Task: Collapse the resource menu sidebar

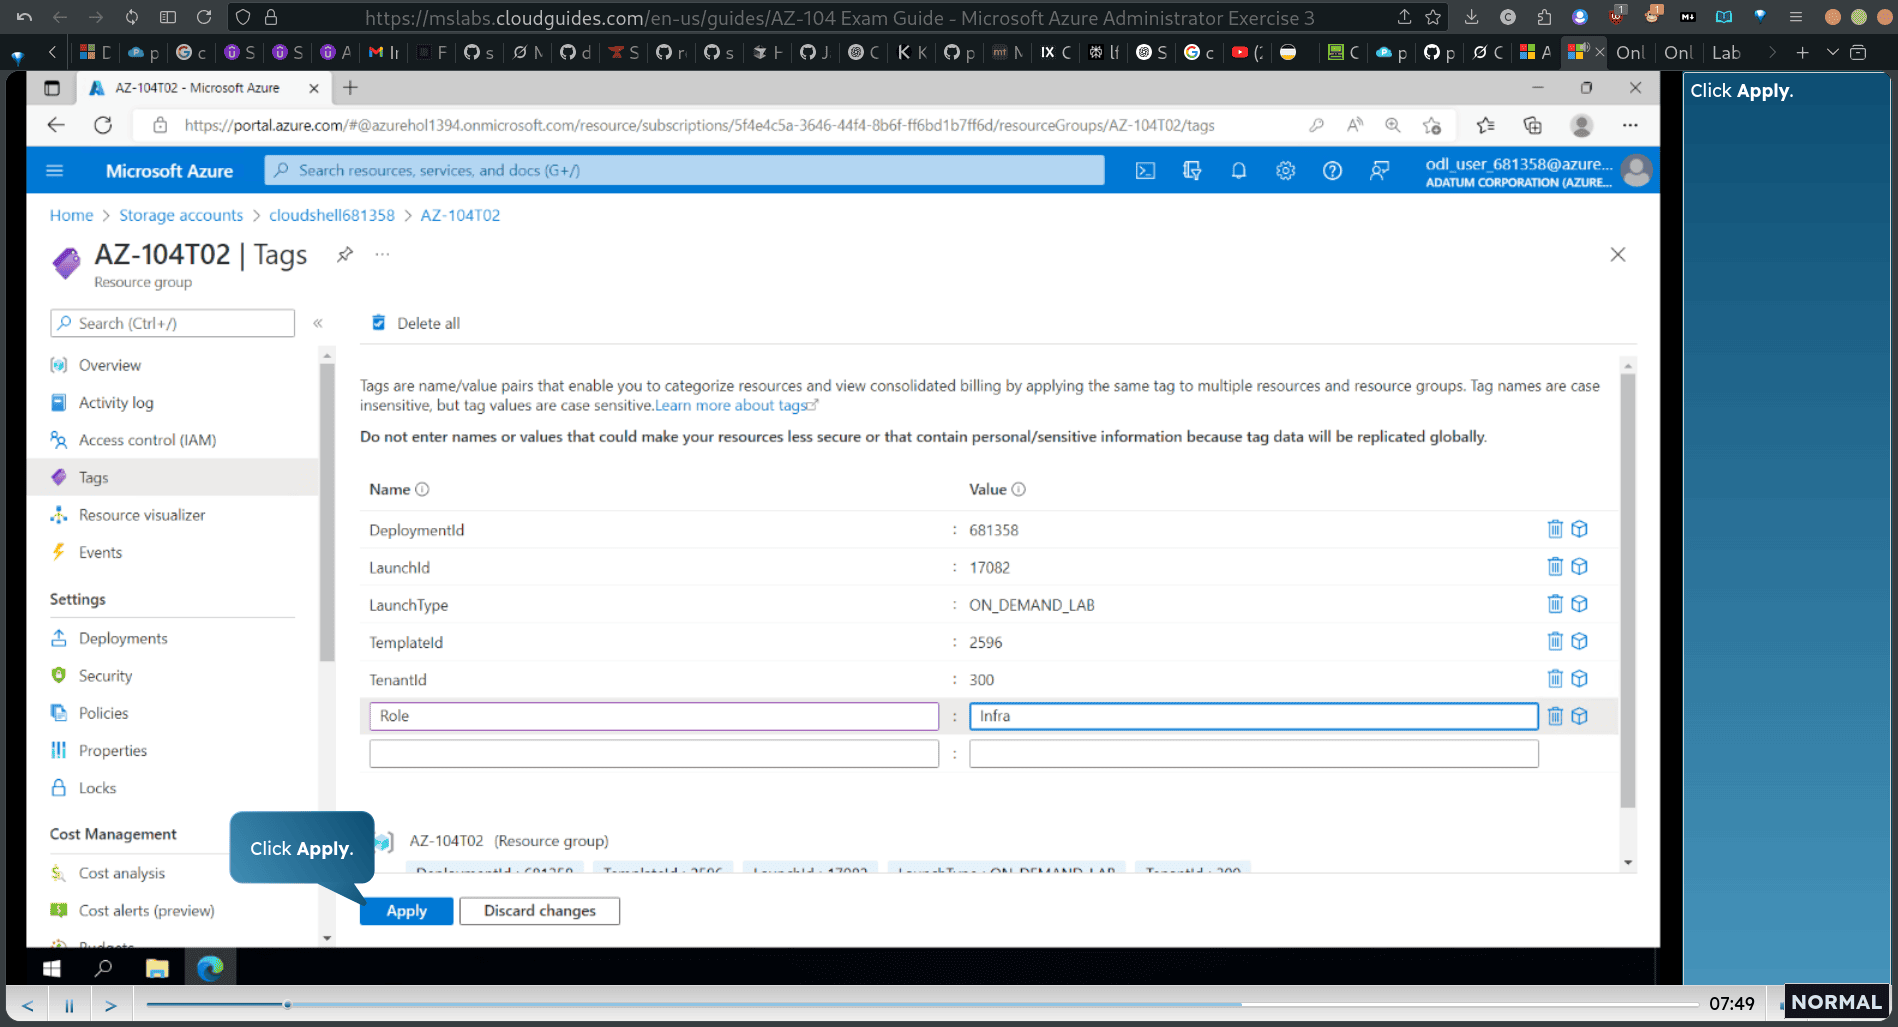Action: [318, 323]
